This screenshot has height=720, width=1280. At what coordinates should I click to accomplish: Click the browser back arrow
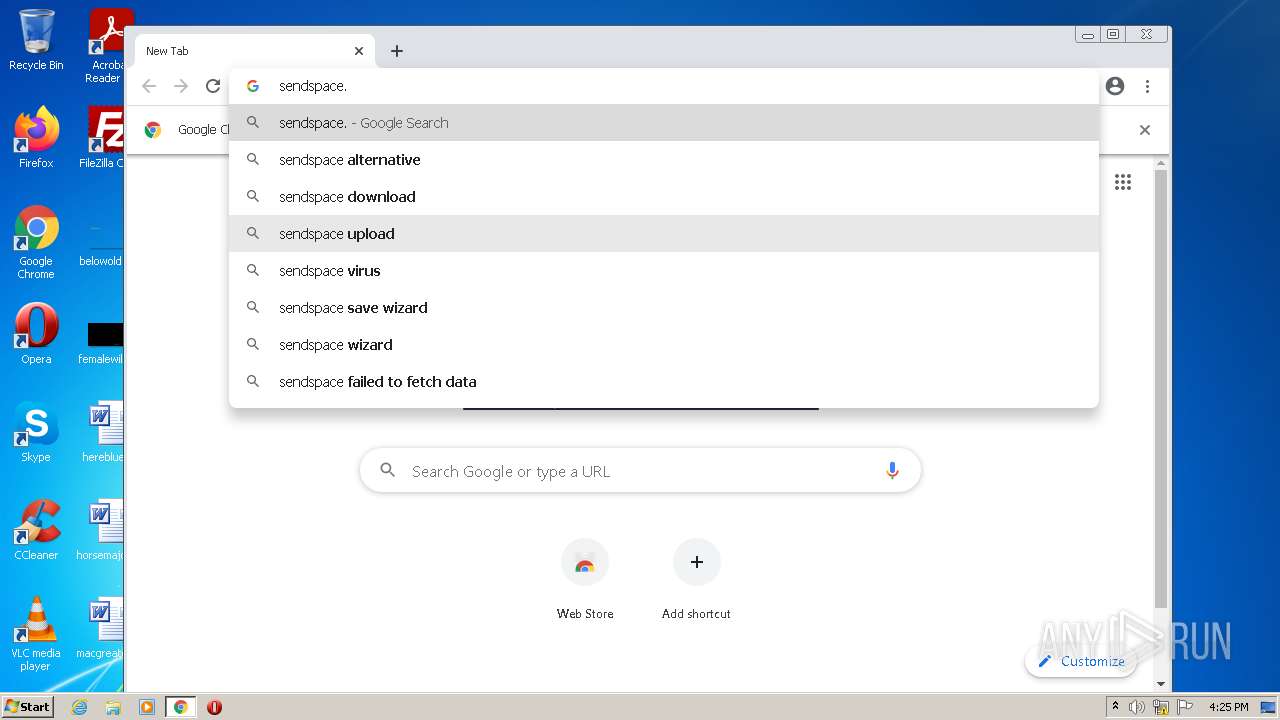click(149, 86)
